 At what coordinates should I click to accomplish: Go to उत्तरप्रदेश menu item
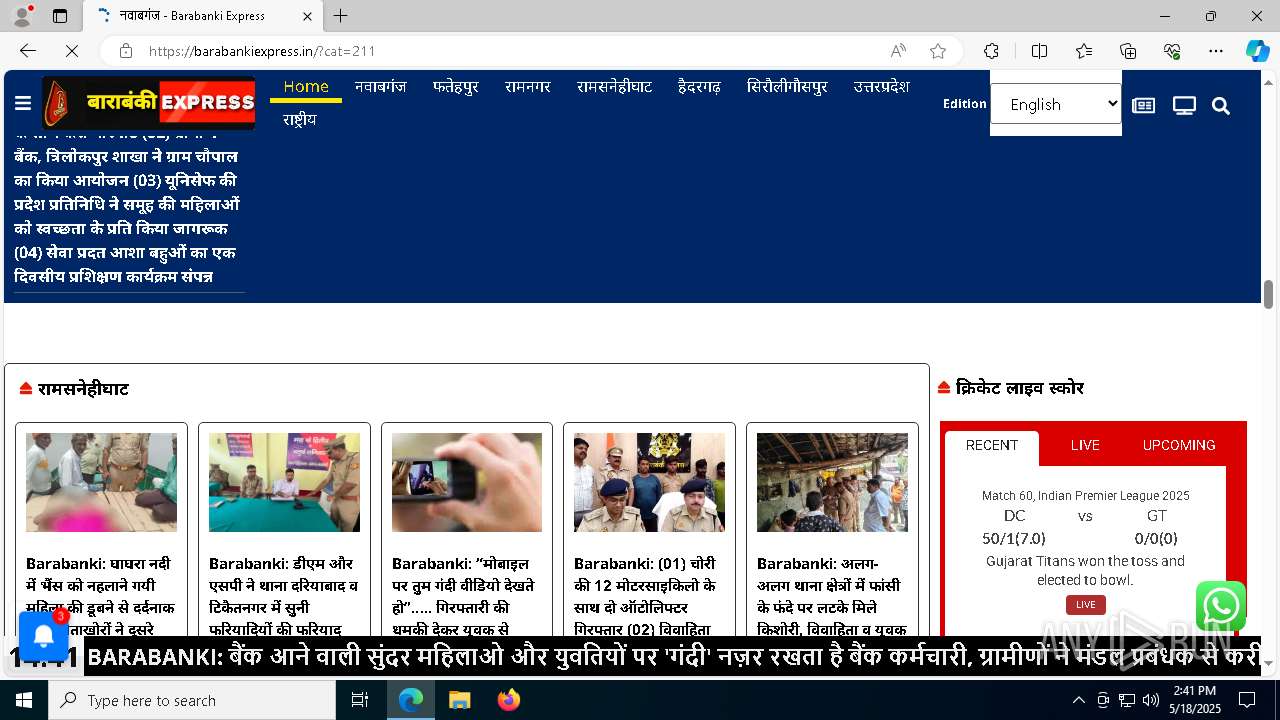(881, 87)
